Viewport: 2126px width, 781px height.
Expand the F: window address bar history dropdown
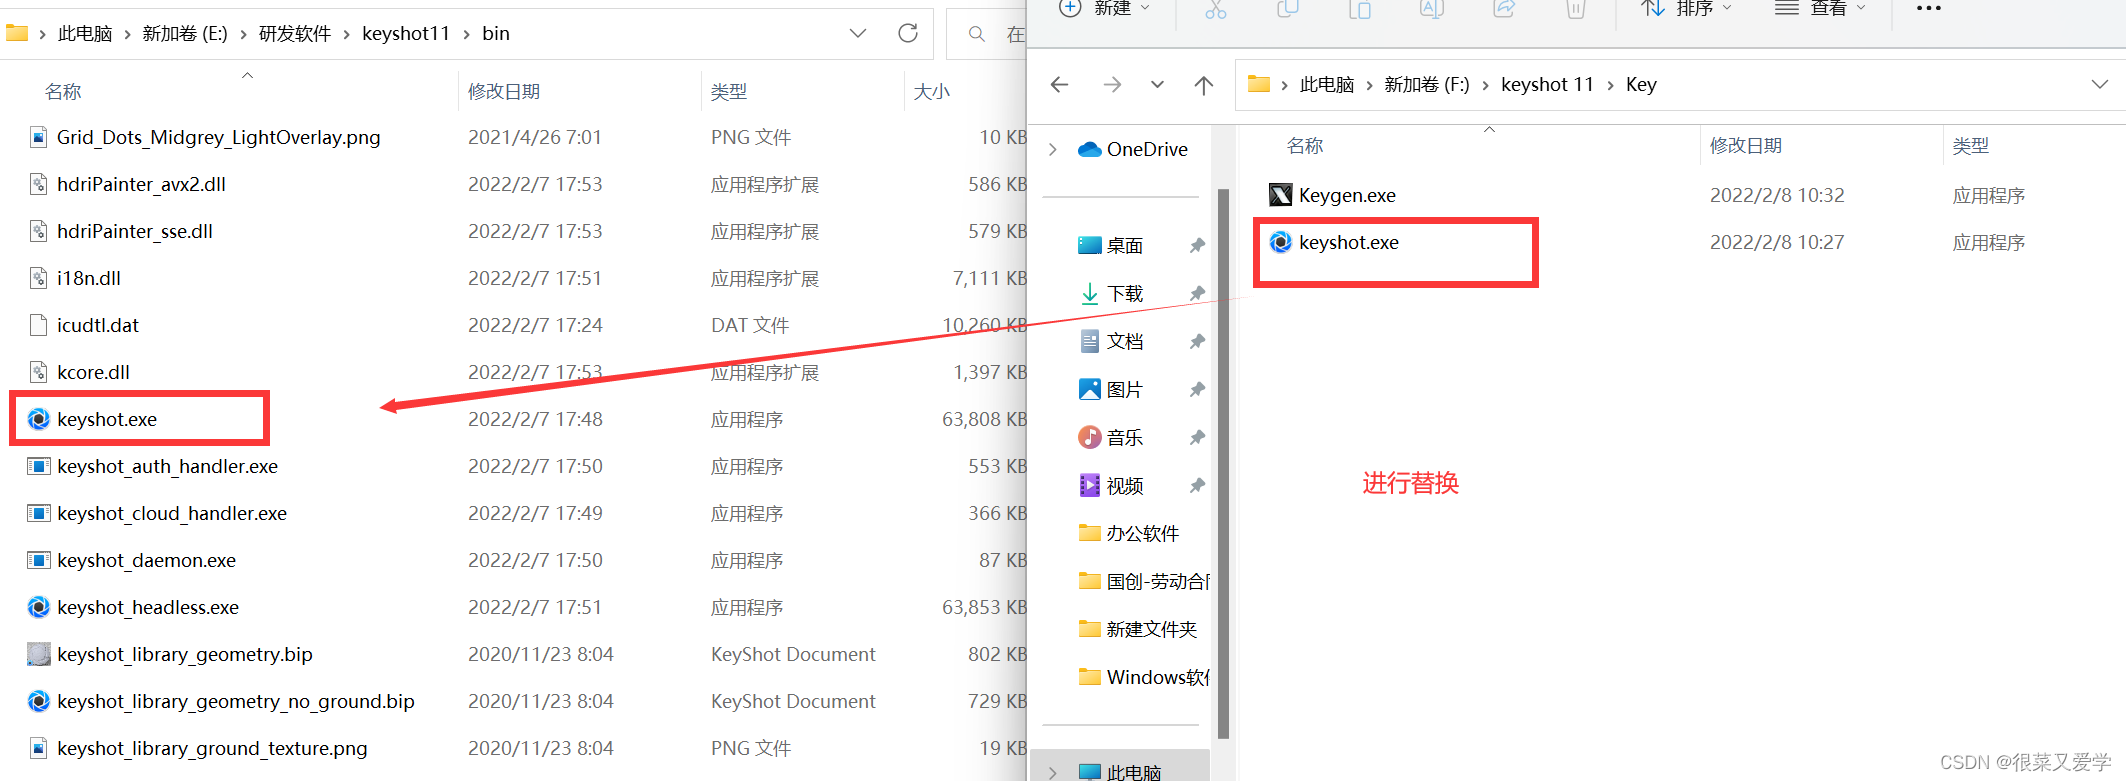2099,85
